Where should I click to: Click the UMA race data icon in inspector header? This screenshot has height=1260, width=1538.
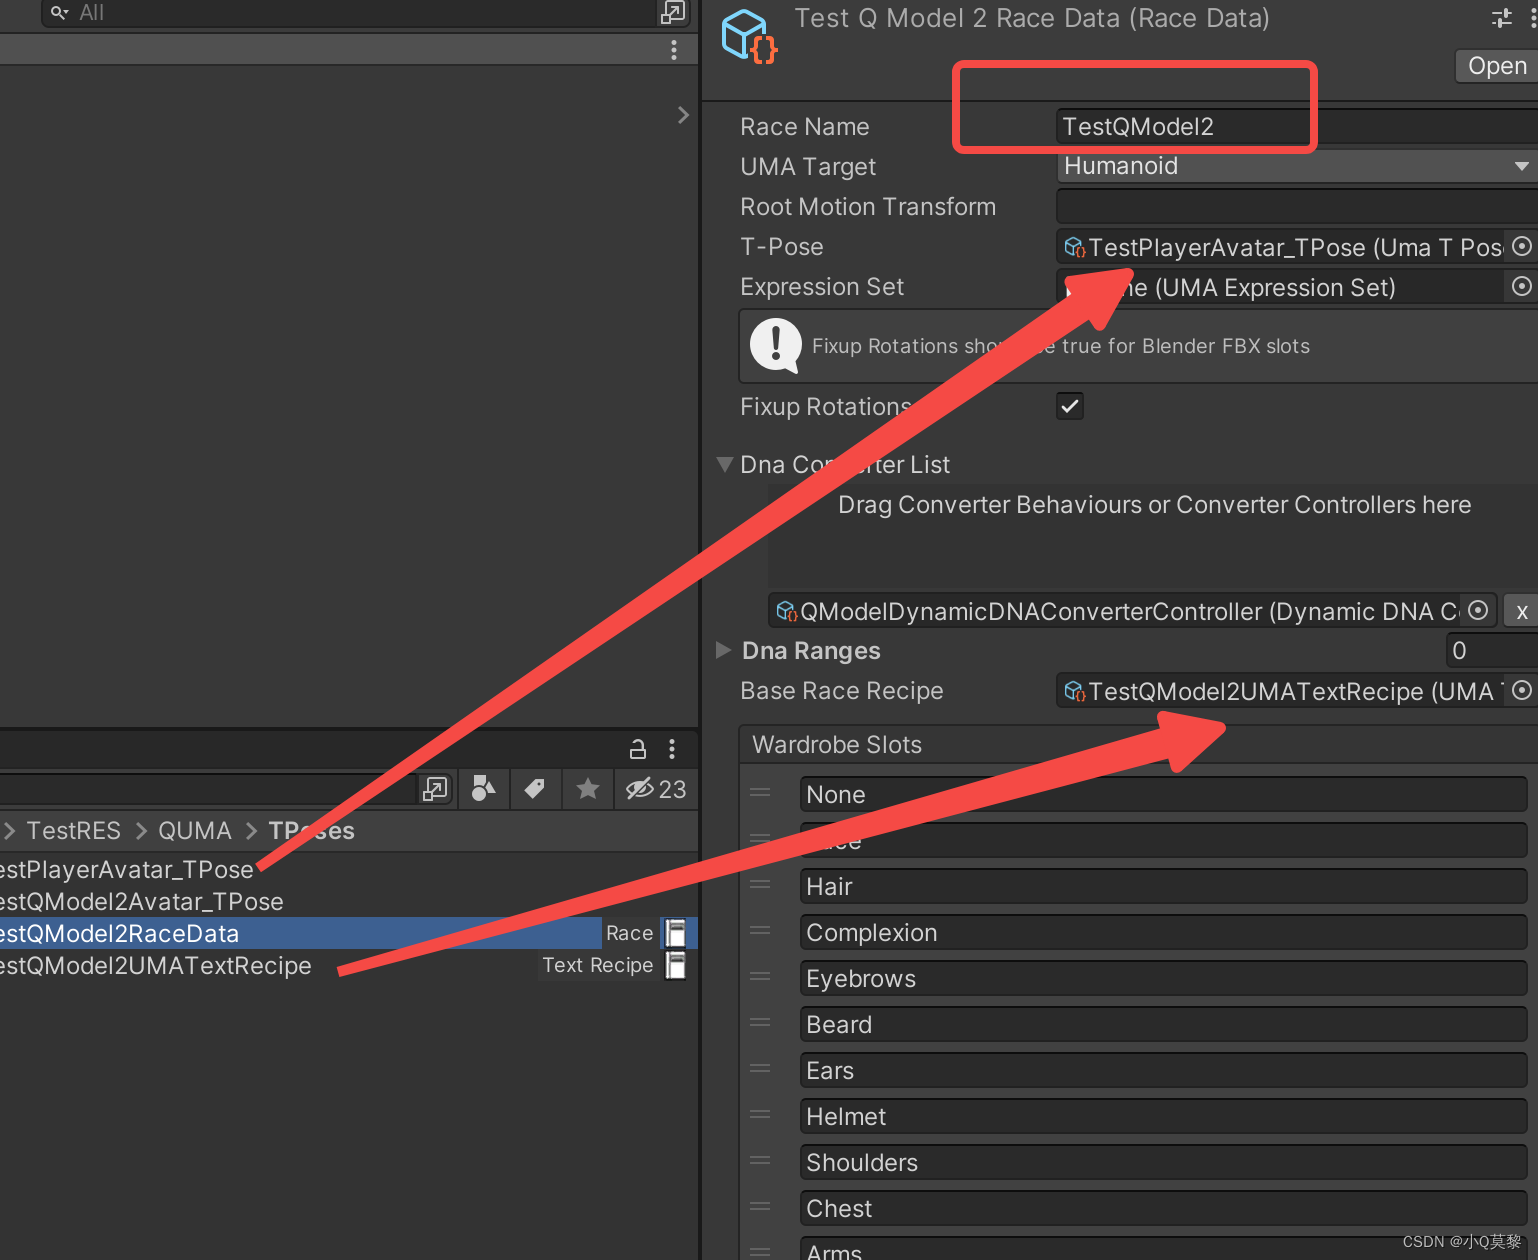746,35
